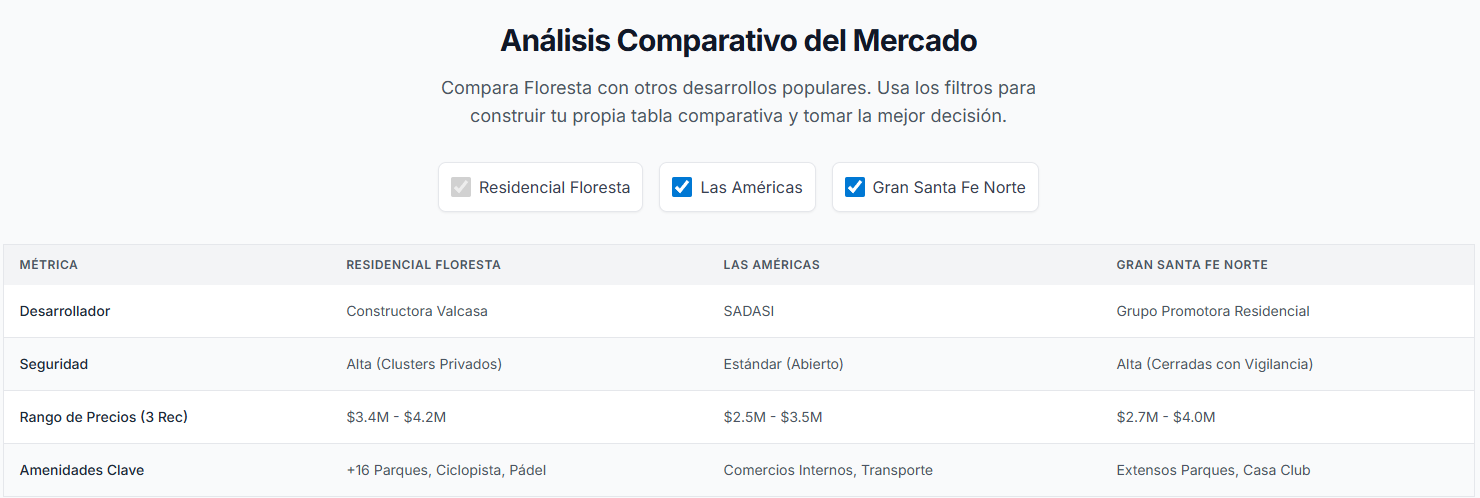Select the Amenidades Clave row label
The width and height of the screenshot is (1480, 498).
(x=82, y=470)
